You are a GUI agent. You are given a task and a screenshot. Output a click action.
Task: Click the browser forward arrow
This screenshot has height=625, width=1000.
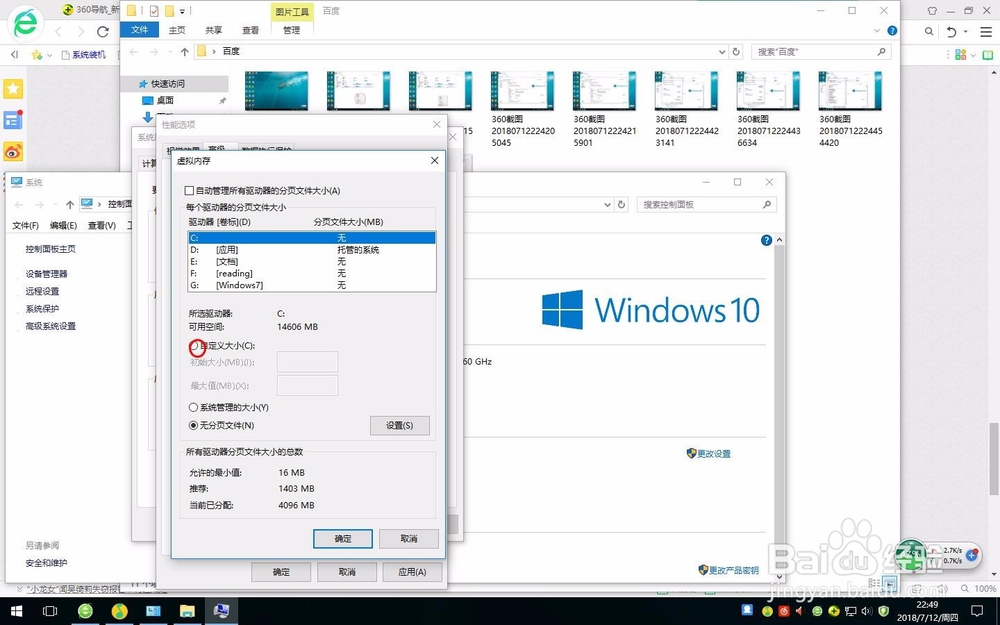(81, 31)
